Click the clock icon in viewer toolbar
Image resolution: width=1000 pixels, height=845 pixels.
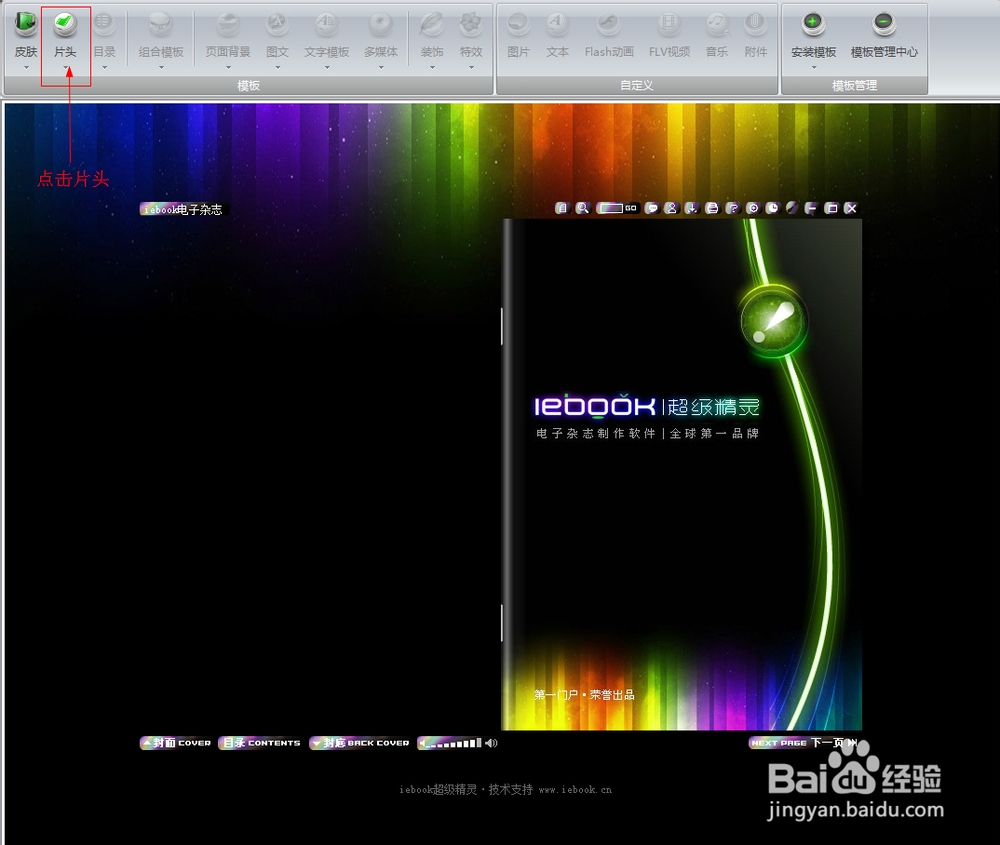[x=772, y=208]
